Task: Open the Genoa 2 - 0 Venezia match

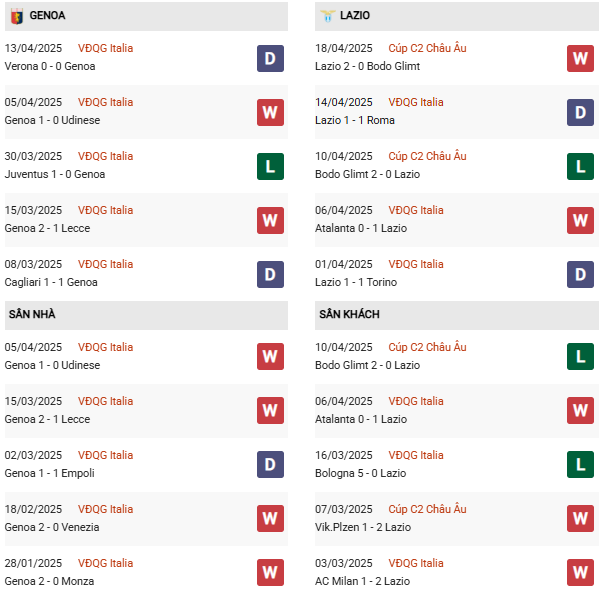Action: 52,527
